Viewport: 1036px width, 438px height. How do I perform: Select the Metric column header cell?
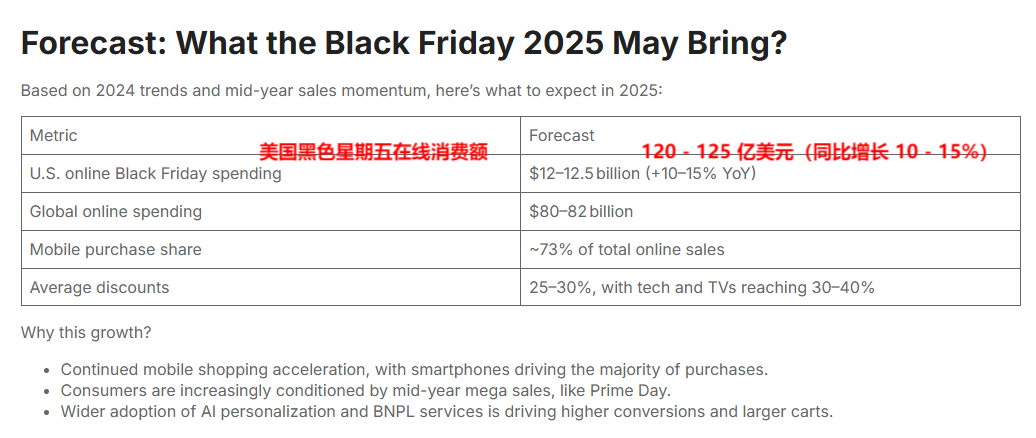(x=54, y=136)
